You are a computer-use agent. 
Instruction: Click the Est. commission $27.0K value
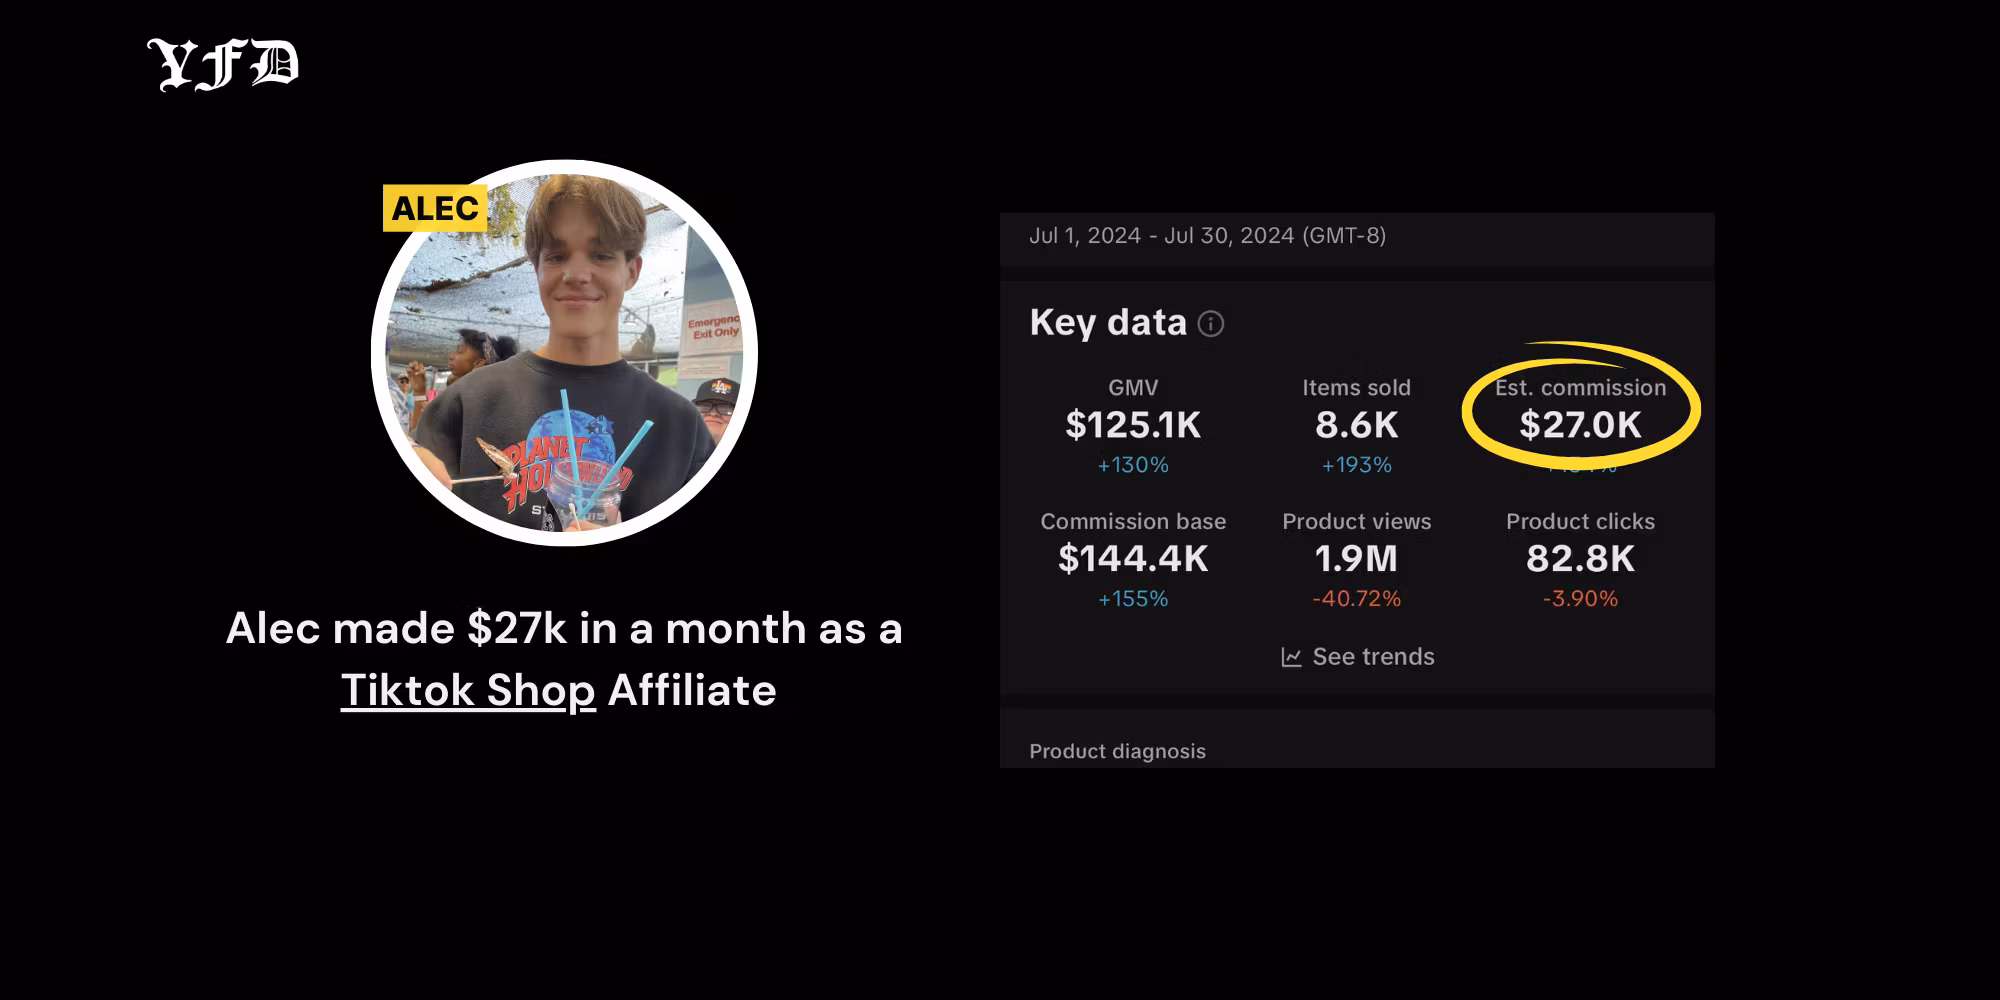pos(1580,425)
